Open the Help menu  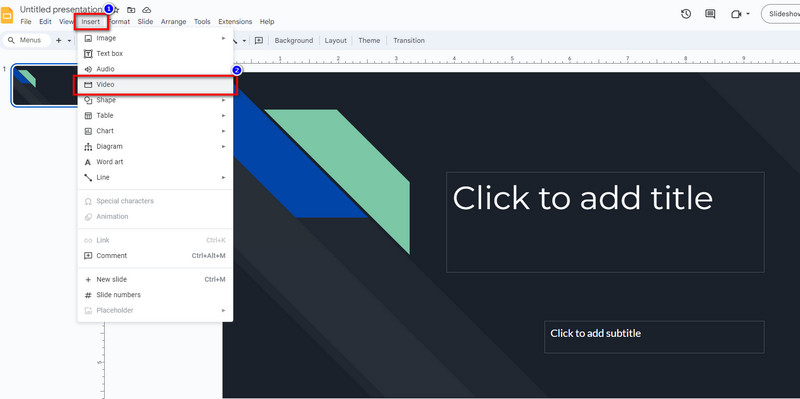267,21
